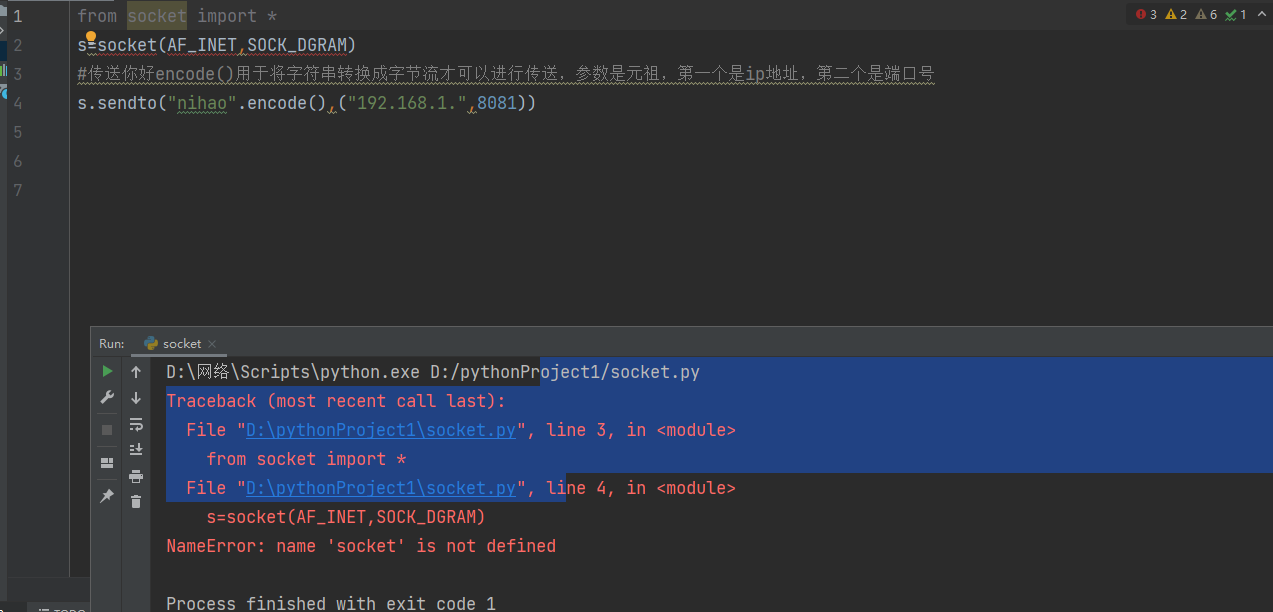Open run configuration wrench icon
Screen dimensions: 1273x612
pyautogui.click(x=107, y=398)
